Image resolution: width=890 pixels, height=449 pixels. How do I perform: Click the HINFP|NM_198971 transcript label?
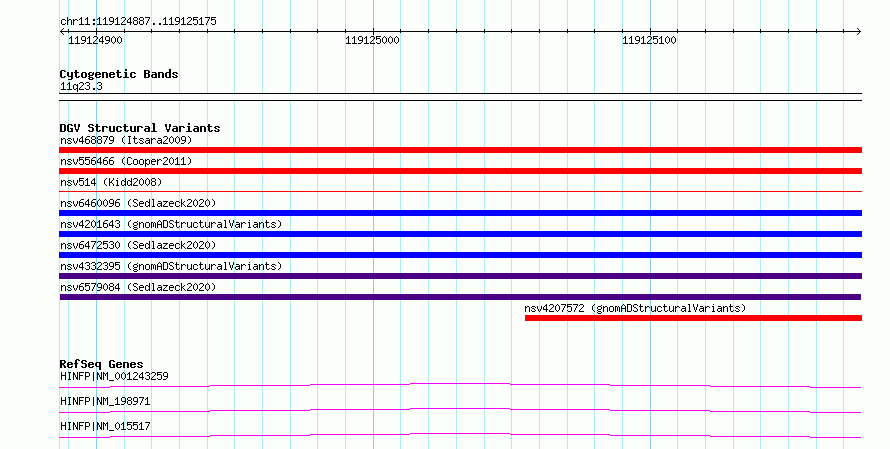point(105,401)
